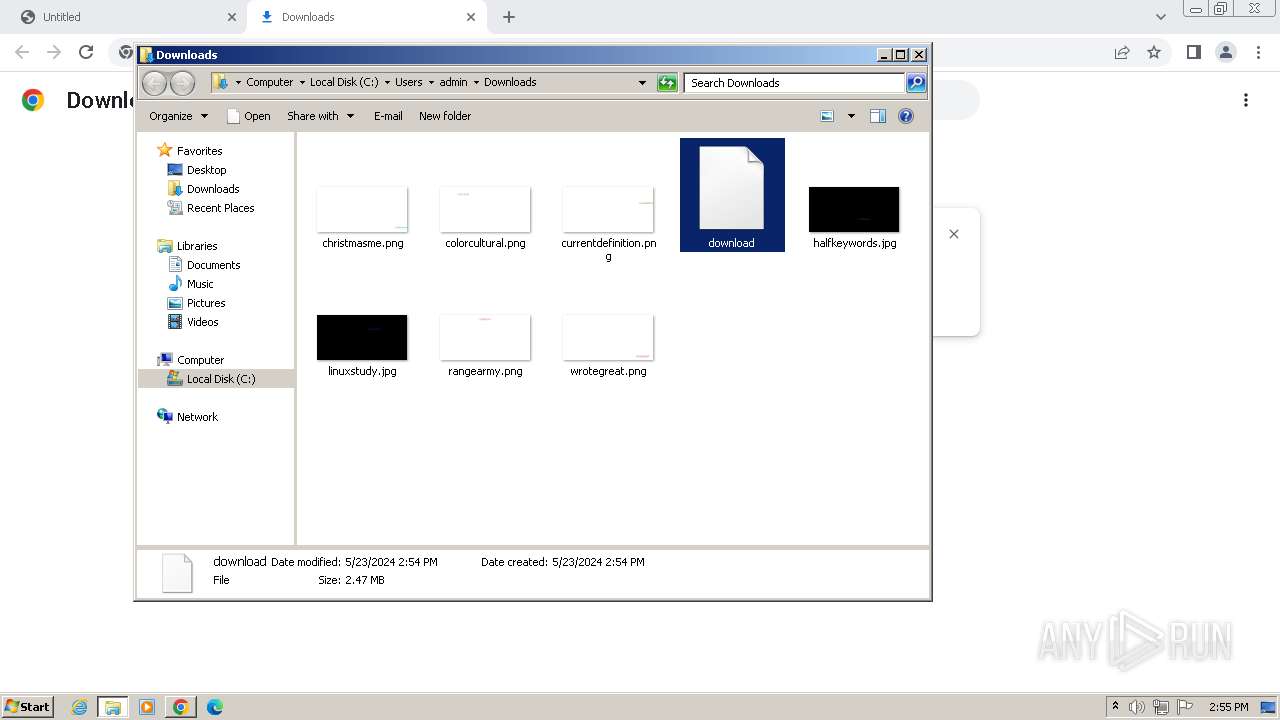This screenshot has height=720, width=1280.
Task: Click the Change your view icon
Action: pos(827,116)
